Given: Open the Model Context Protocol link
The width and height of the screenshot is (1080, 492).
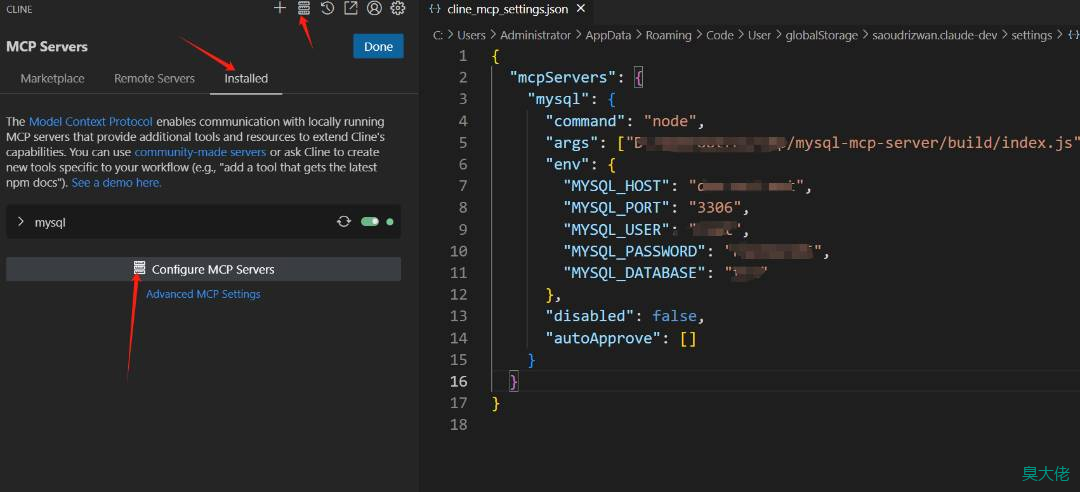Looking at the screenshot, I should 91,122.
